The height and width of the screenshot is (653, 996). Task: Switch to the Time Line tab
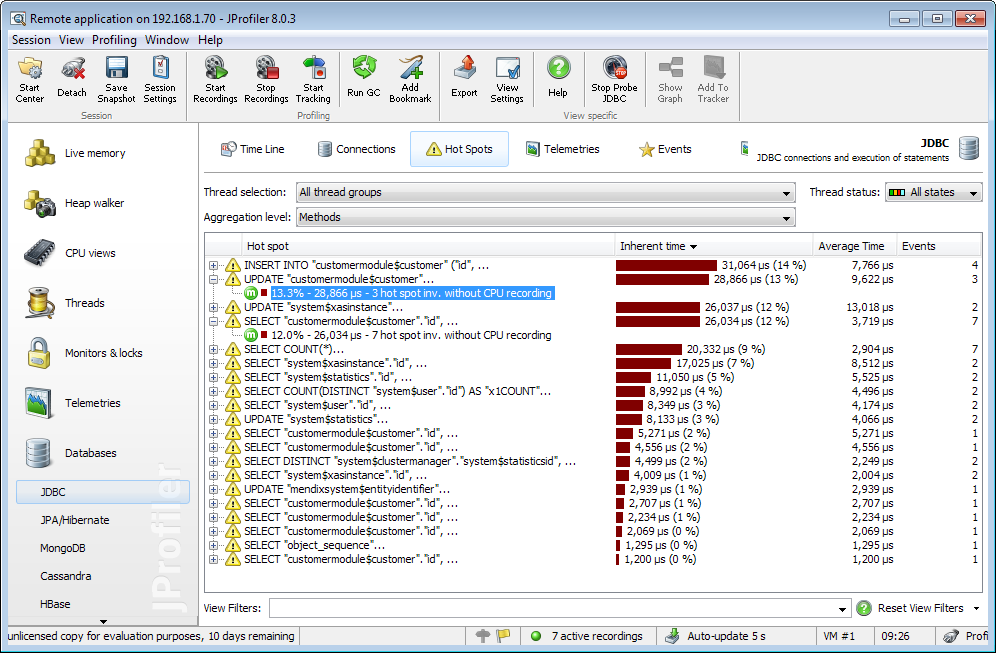252,149
